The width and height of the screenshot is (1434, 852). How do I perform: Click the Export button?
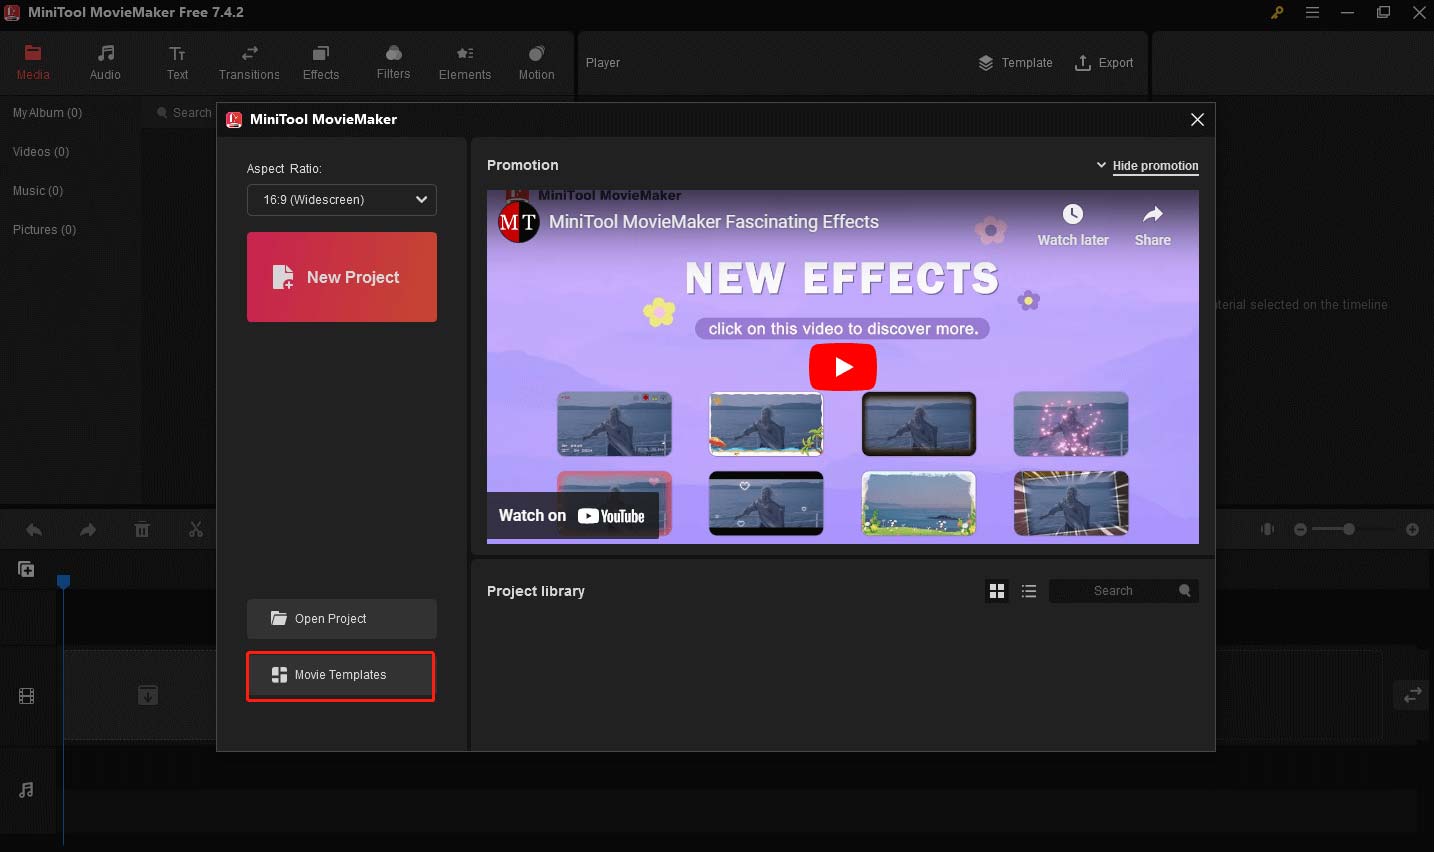[x=1104, y=63]
